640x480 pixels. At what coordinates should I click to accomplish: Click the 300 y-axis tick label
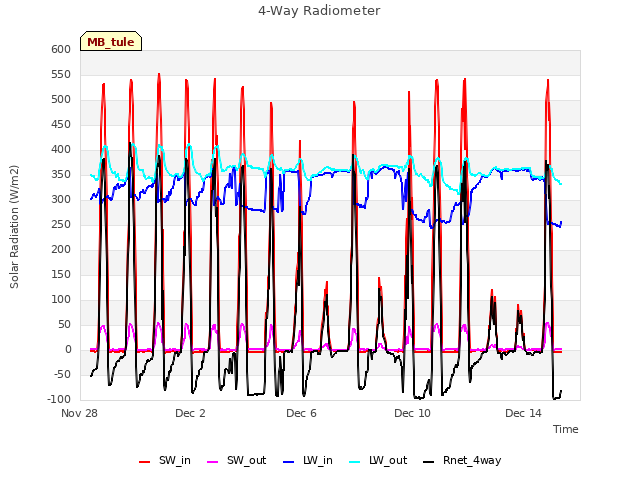61,200
